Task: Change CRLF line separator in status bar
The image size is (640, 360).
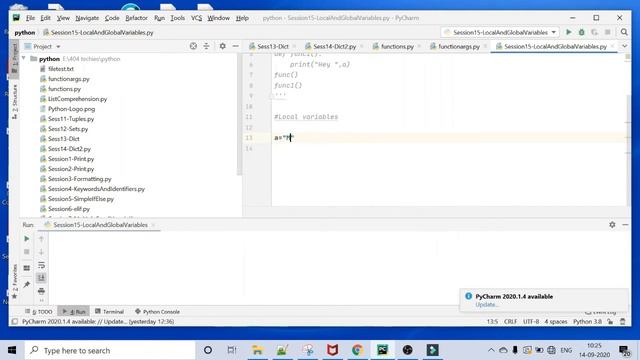Action: click(x=510, y=322)
